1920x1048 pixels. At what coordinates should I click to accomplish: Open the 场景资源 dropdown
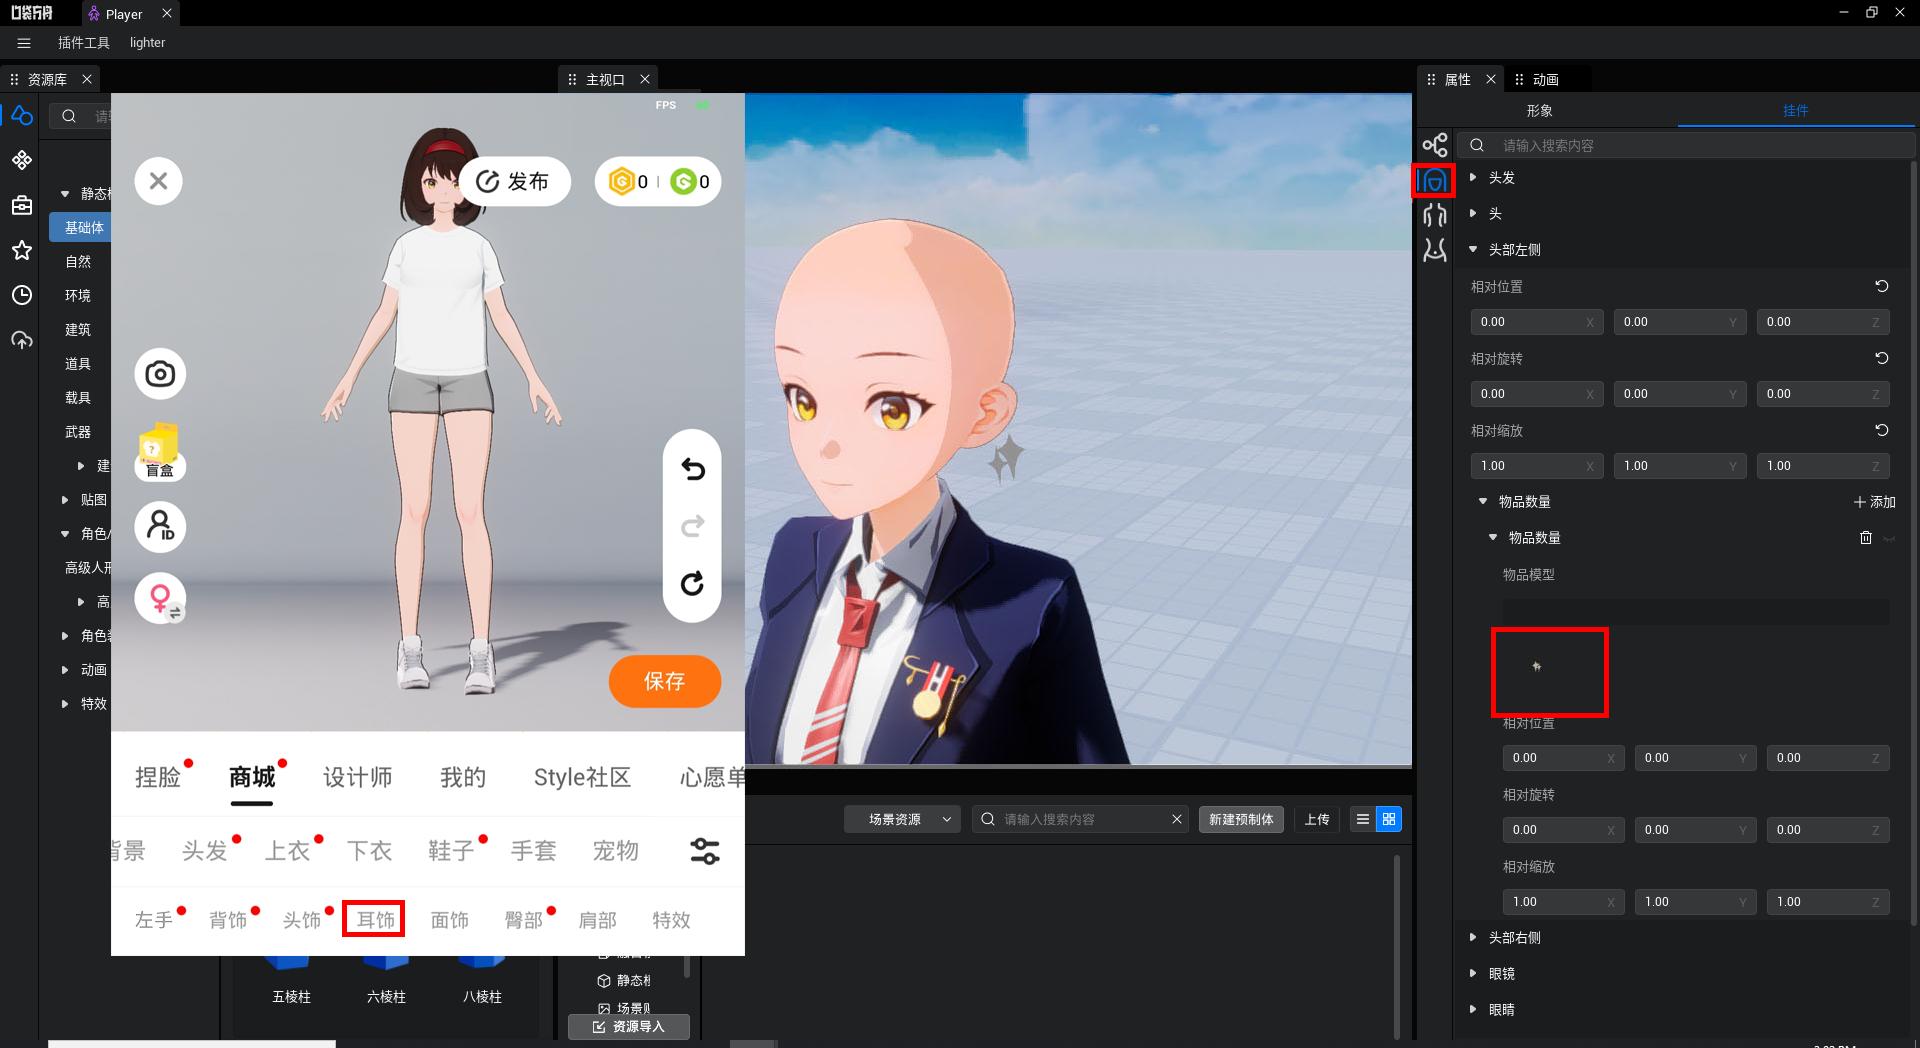click(903, 819)
